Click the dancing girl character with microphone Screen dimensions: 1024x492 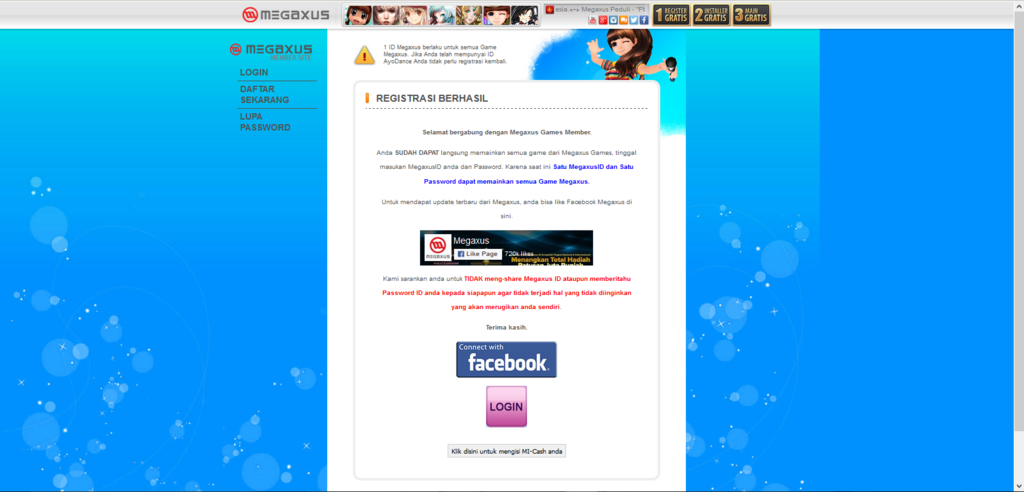(x=632, y=54)
